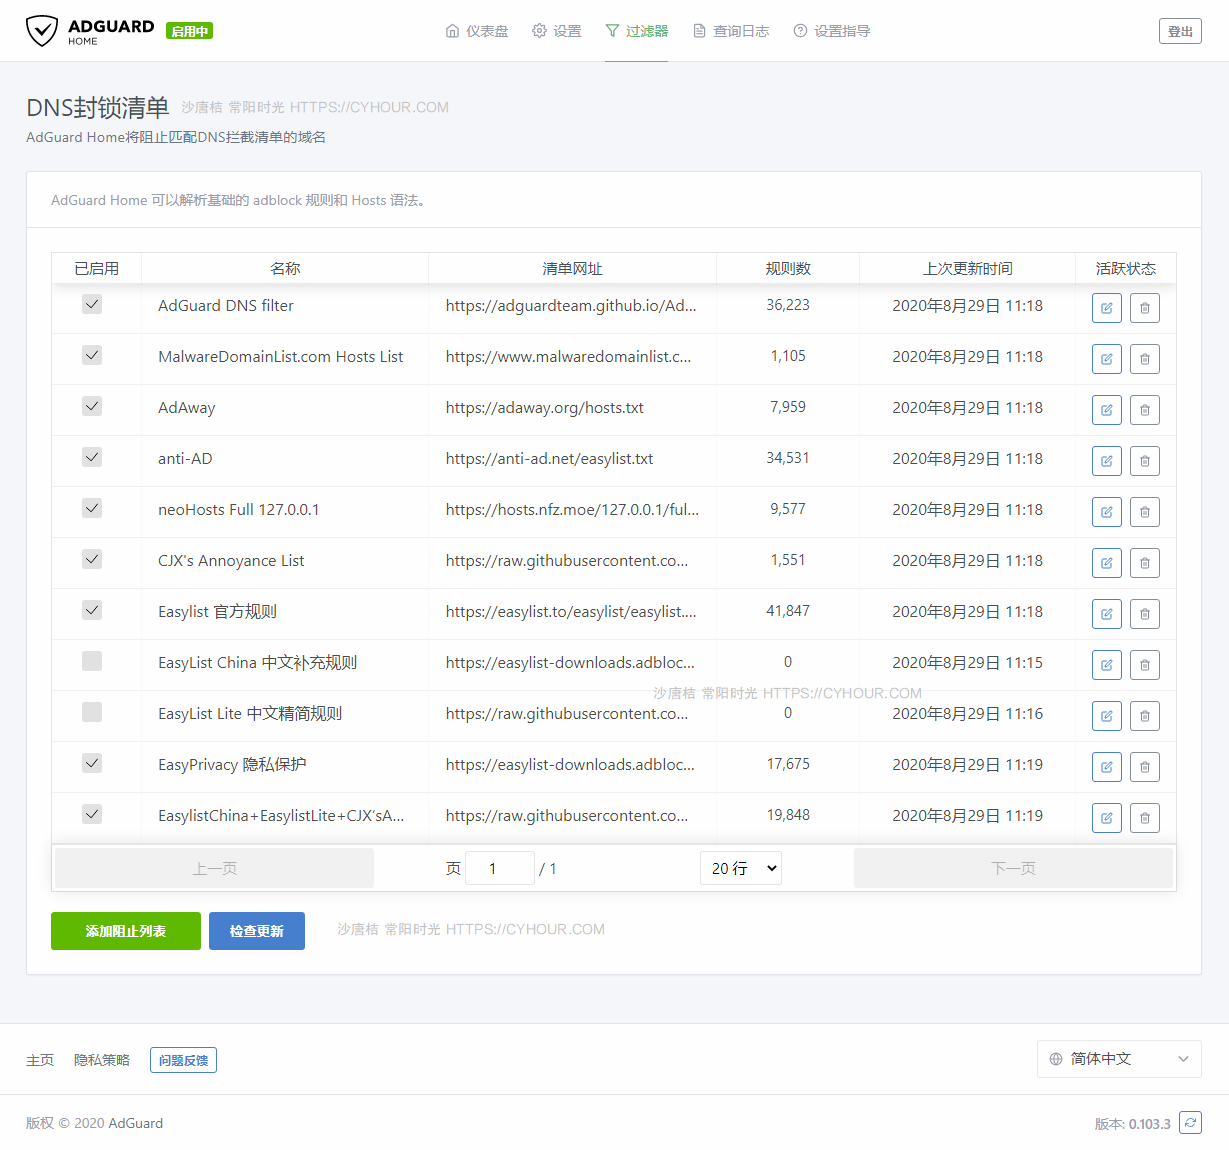Click the version update check icon

tap(1190, 1123)
